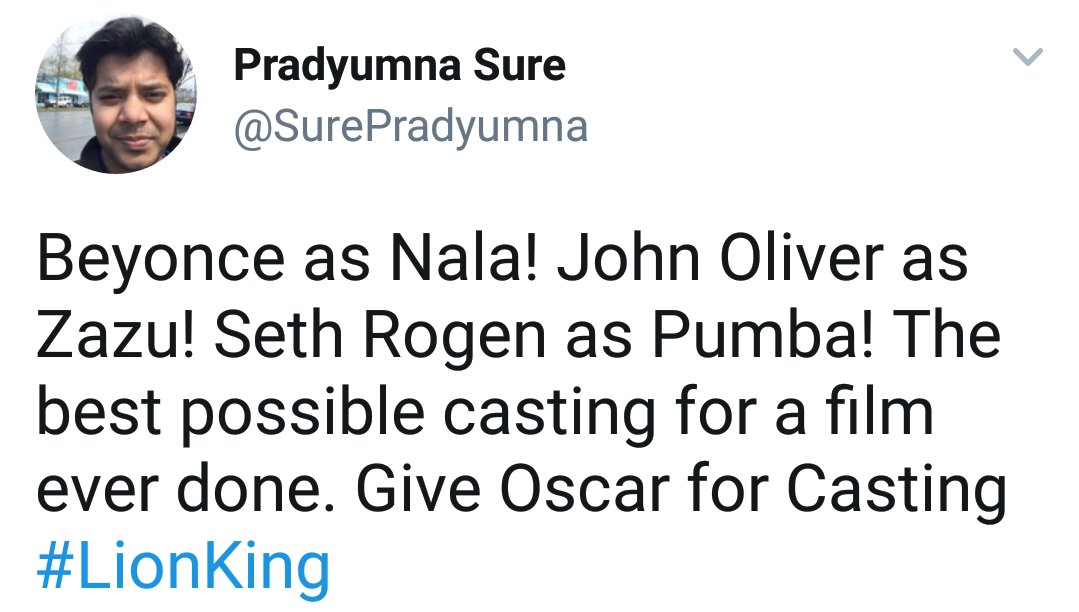
Task: Click 'Give Oscar for Casting' text
Action: click(x=681, y=489)
